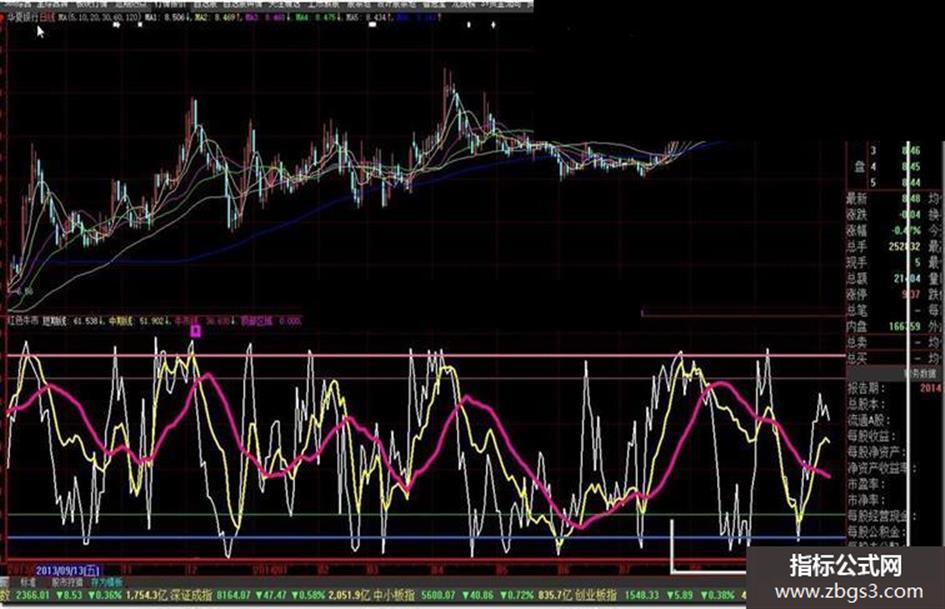The width and height of the screenshot is (945, 609).
Task: Click the 华夏银行 stock name in the chart header
Action: tap(24, 17)
